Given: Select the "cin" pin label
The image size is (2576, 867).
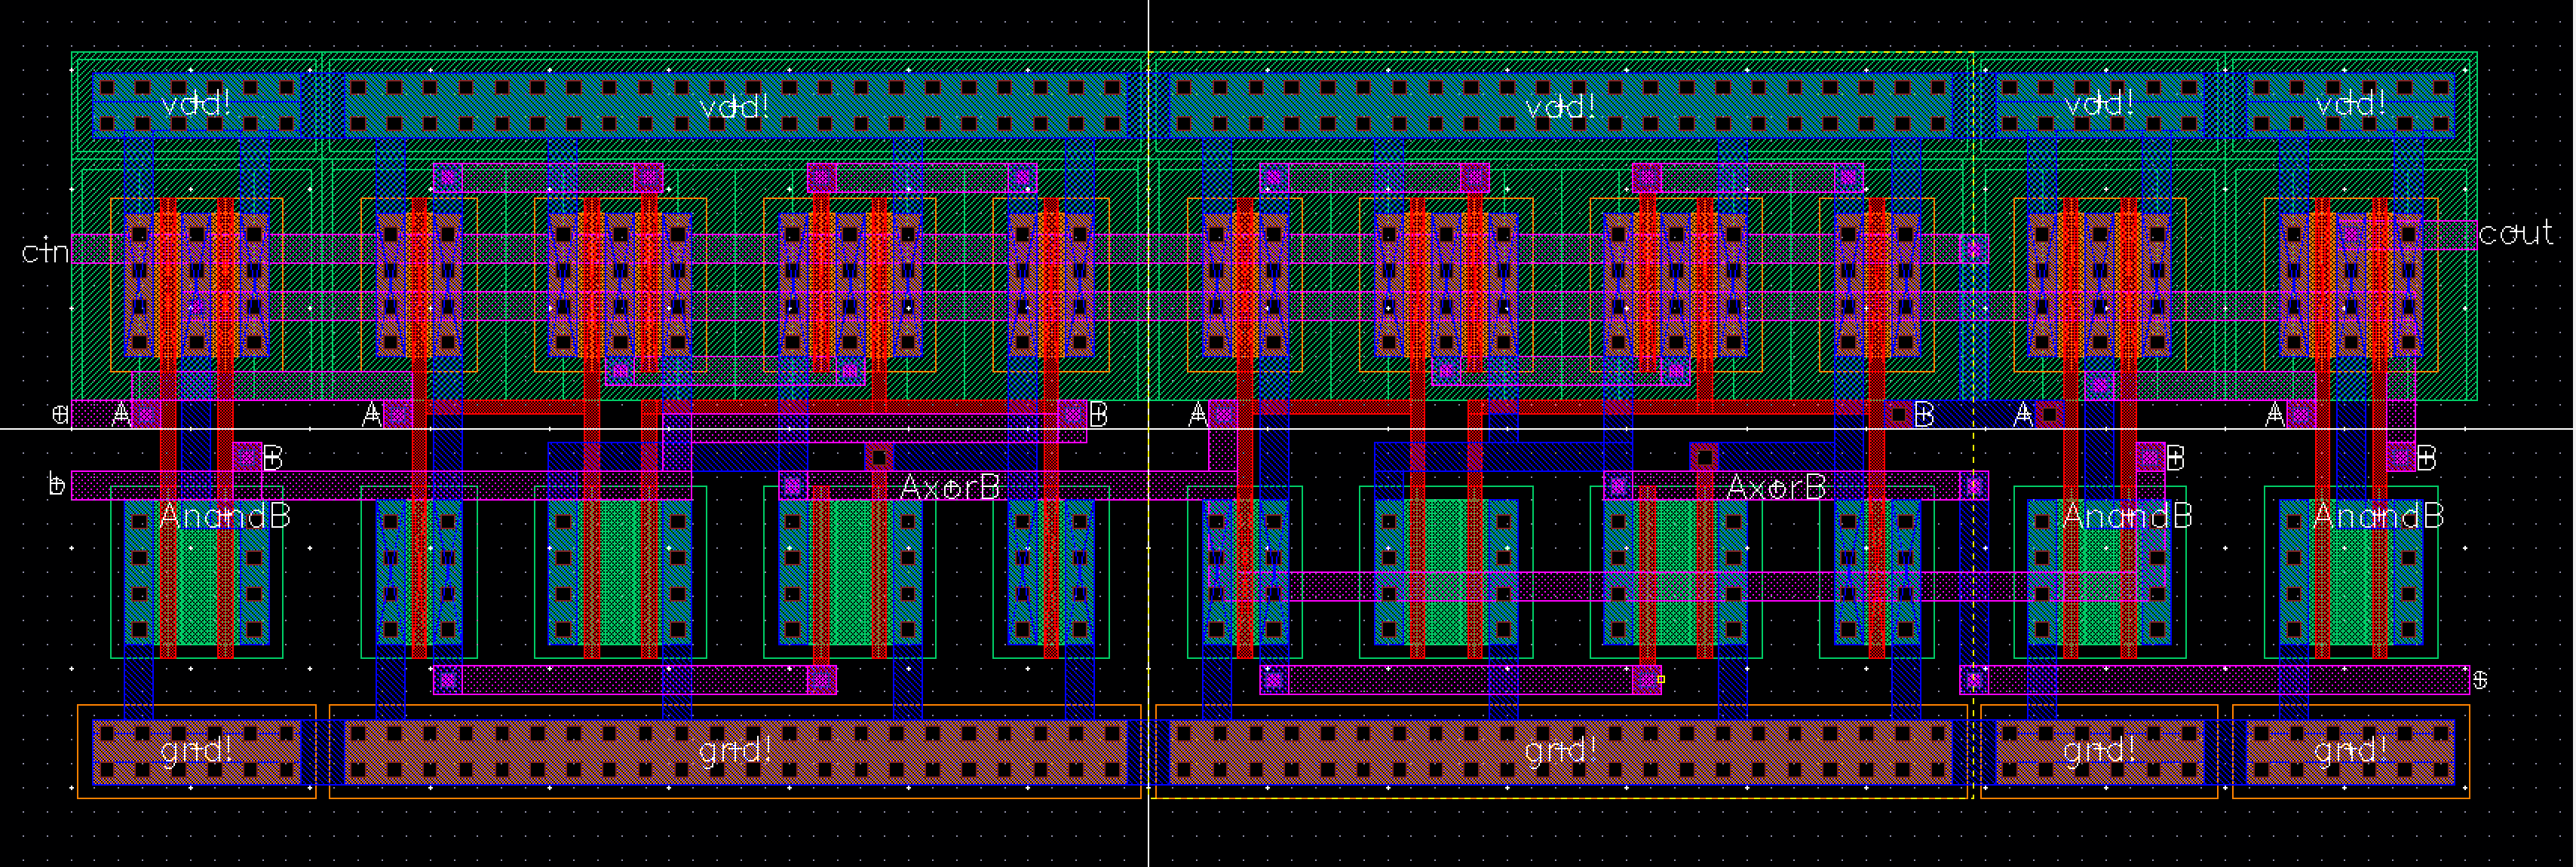Looking at the screenshot, I should pyautogui.click(x=45, y=251).
